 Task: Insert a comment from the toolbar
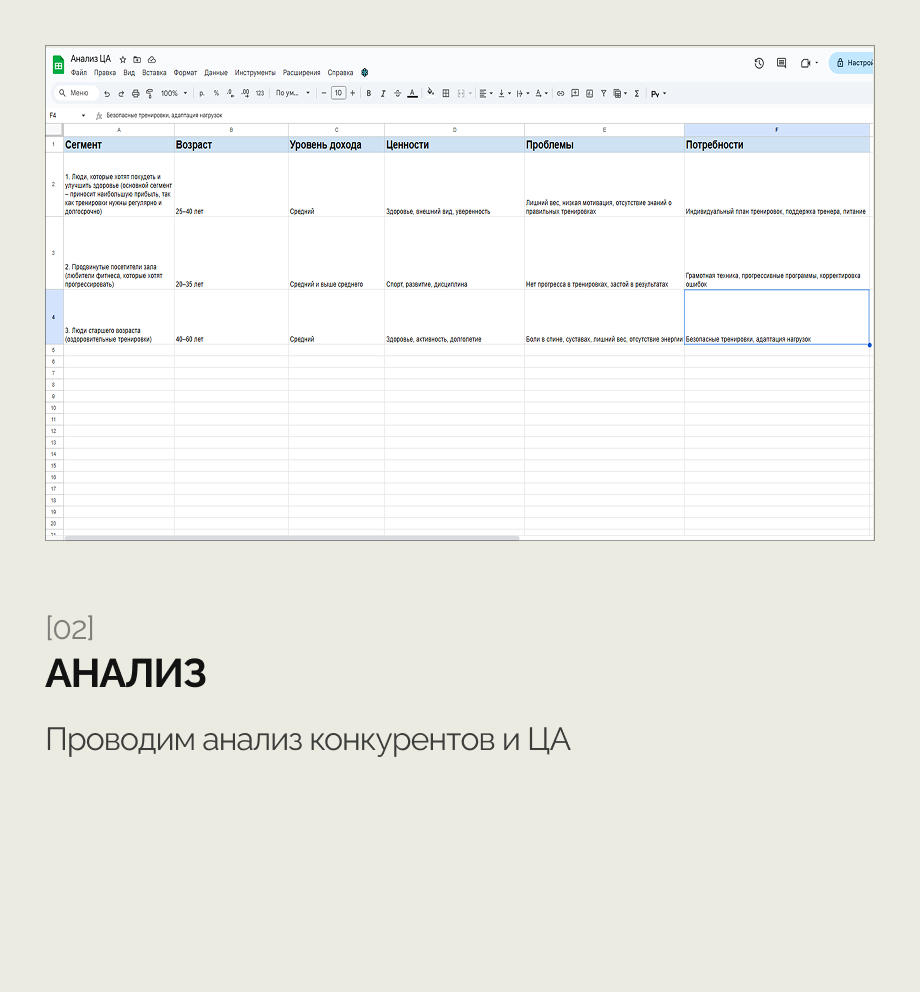point(575,94)
